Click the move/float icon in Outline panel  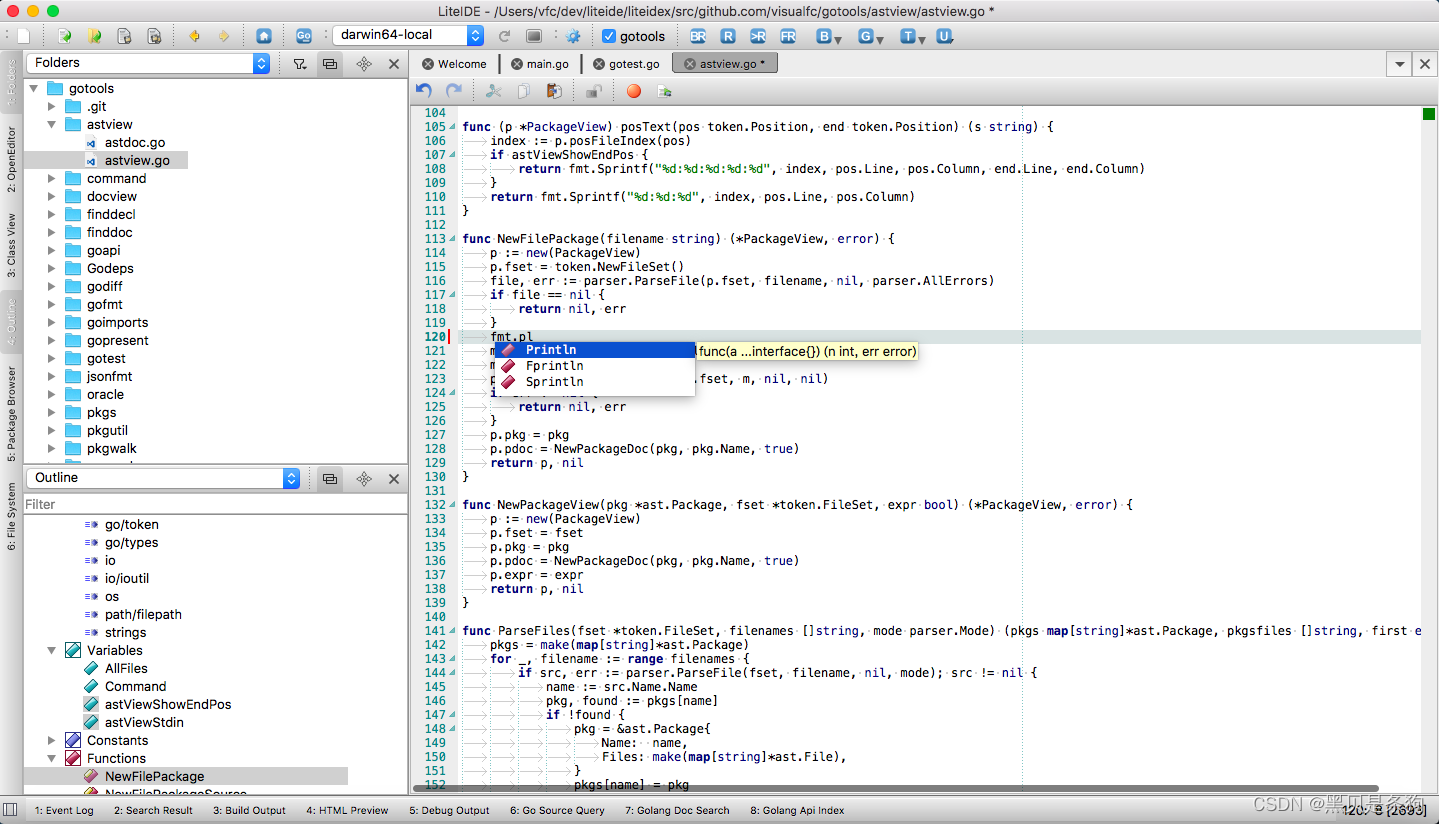click(364, 479)
